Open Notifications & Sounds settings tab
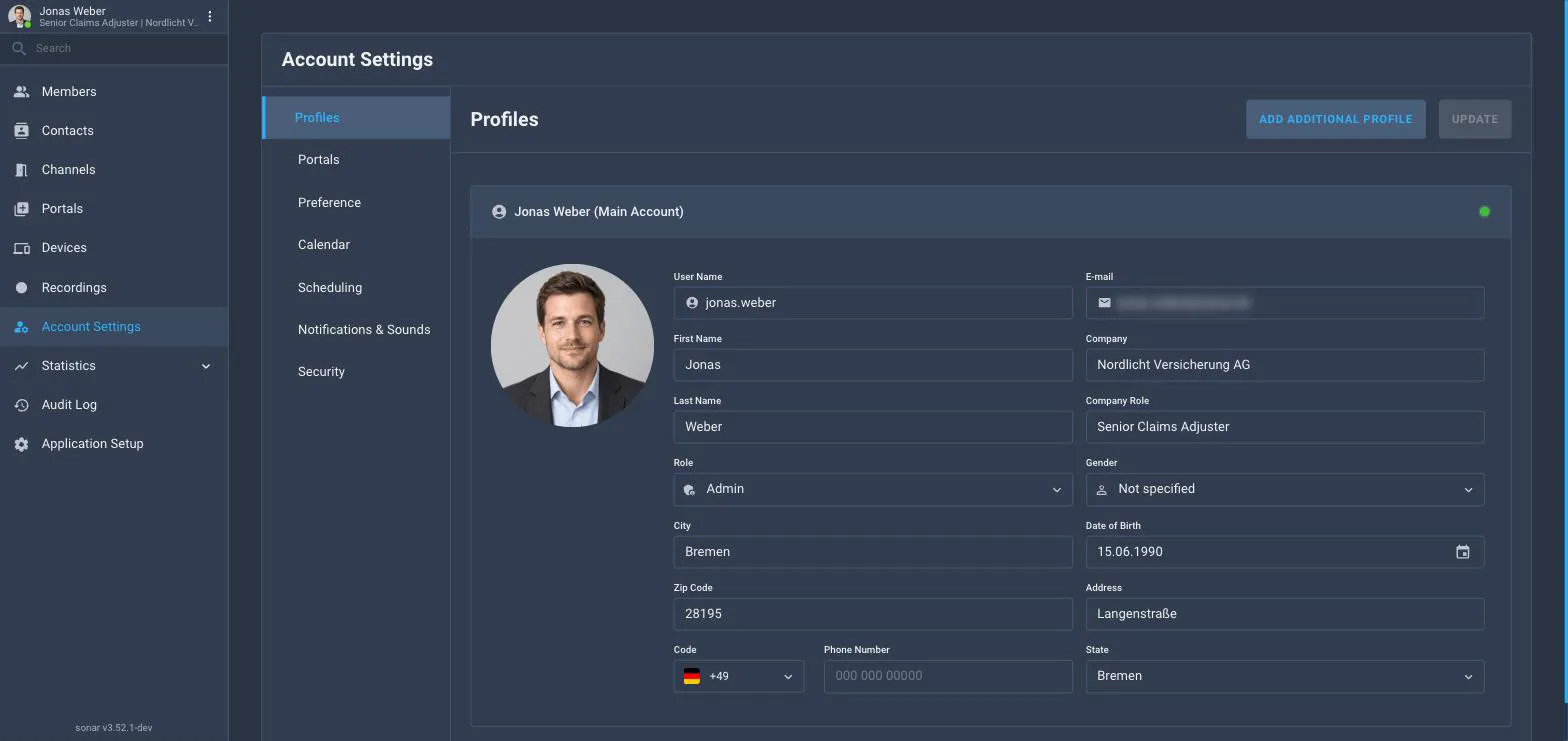Viewport: 1568px width, 741px height. point(356,329)
